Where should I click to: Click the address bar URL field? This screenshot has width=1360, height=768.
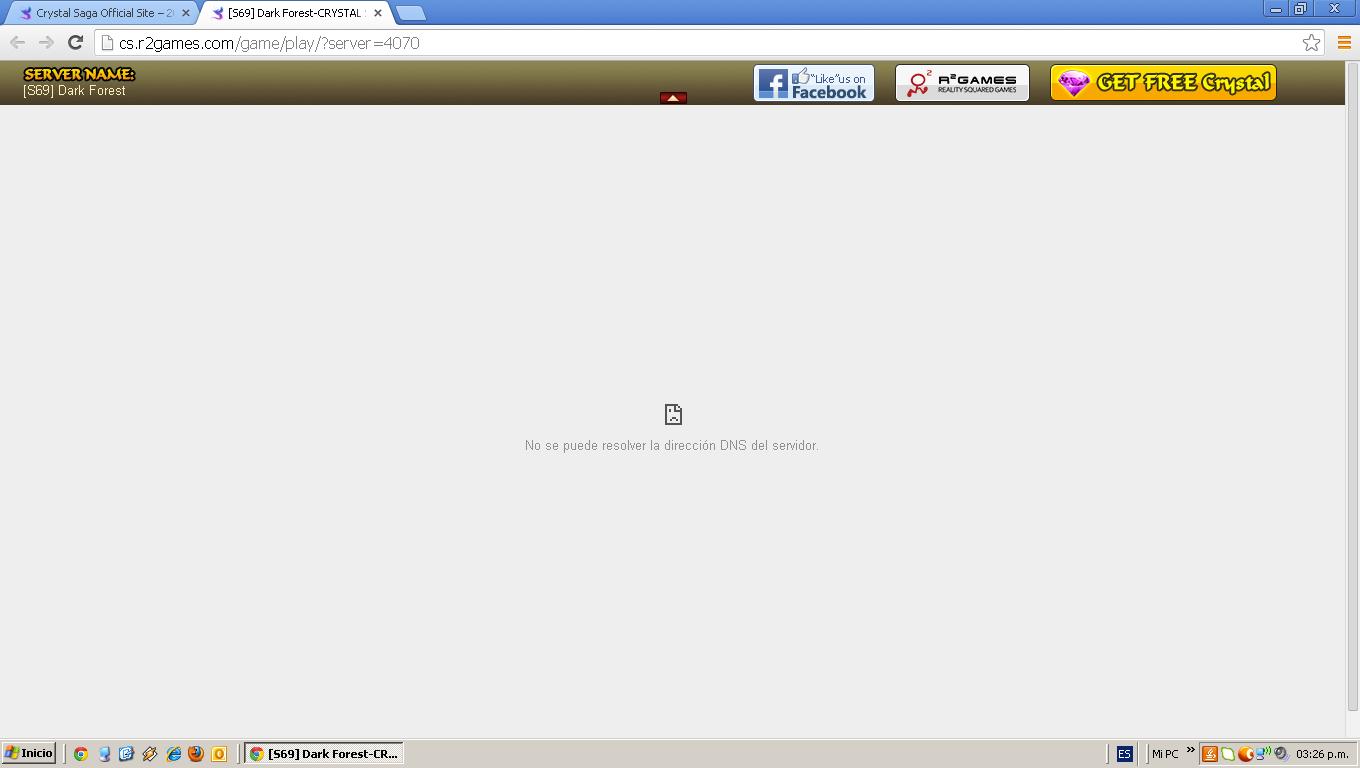[700, 43]
